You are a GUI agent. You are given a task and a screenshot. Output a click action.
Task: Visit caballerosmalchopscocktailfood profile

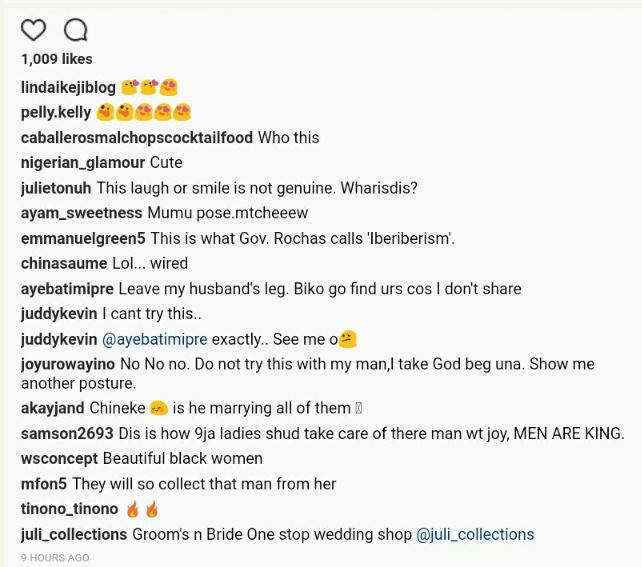pos(137,138)
